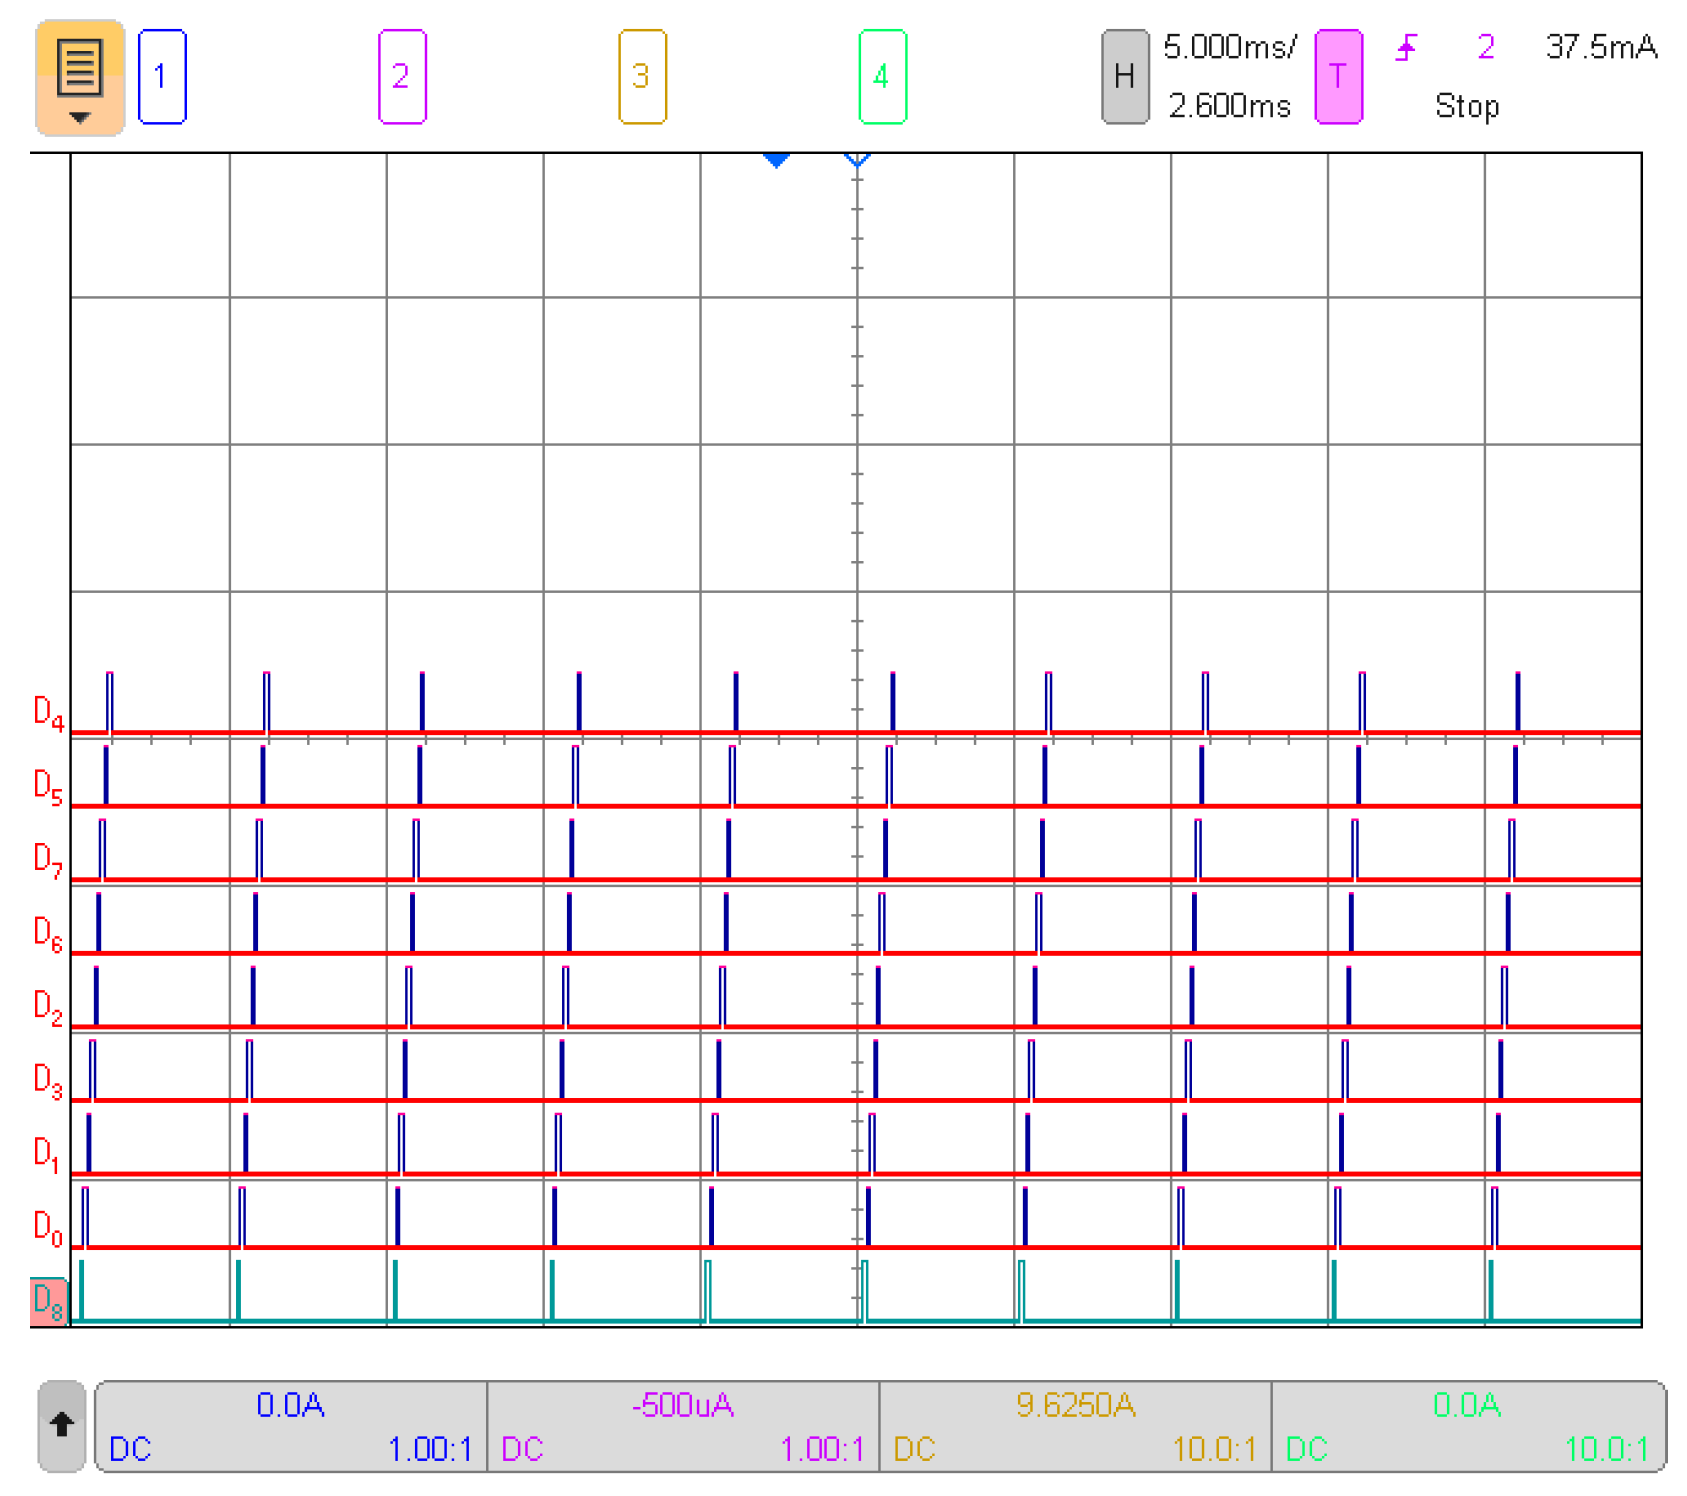Open channel 2 -500uA info panel
This screenshot has height=1496, width=1687.
point(683,1426)
